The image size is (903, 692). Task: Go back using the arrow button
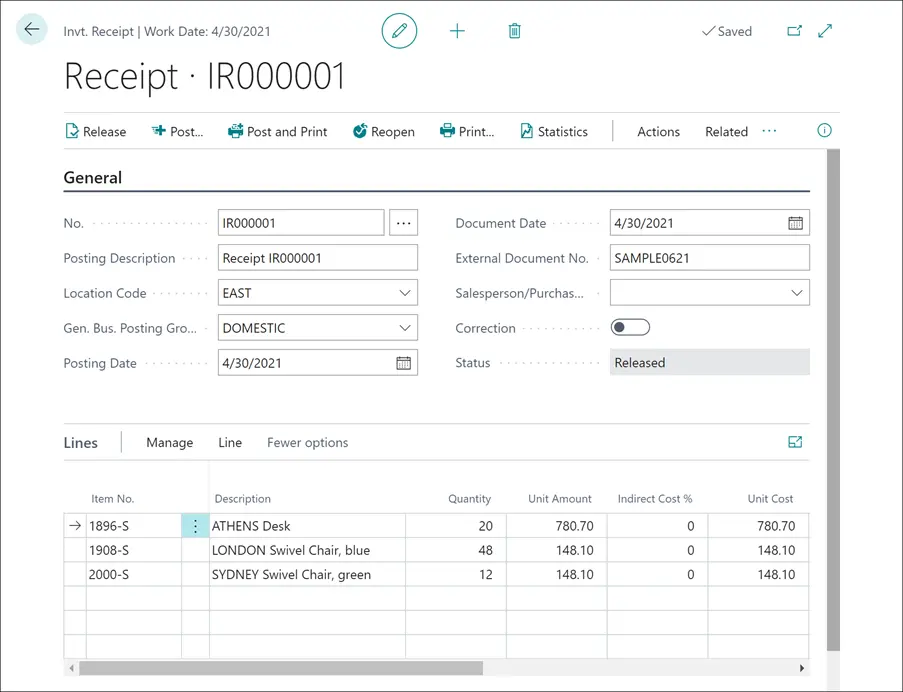tap(32, 29)
